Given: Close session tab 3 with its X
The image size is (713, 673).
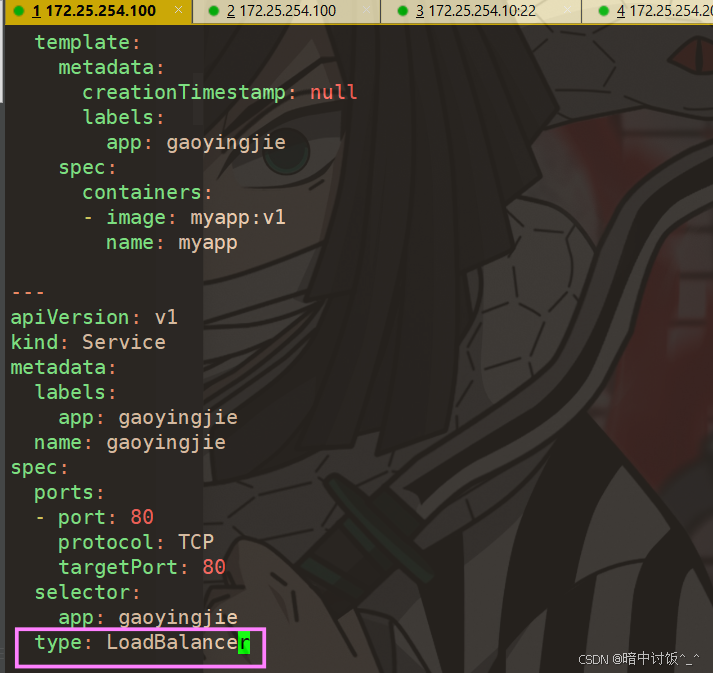Looking at the screenshot, I should click(x=567, y=10).
